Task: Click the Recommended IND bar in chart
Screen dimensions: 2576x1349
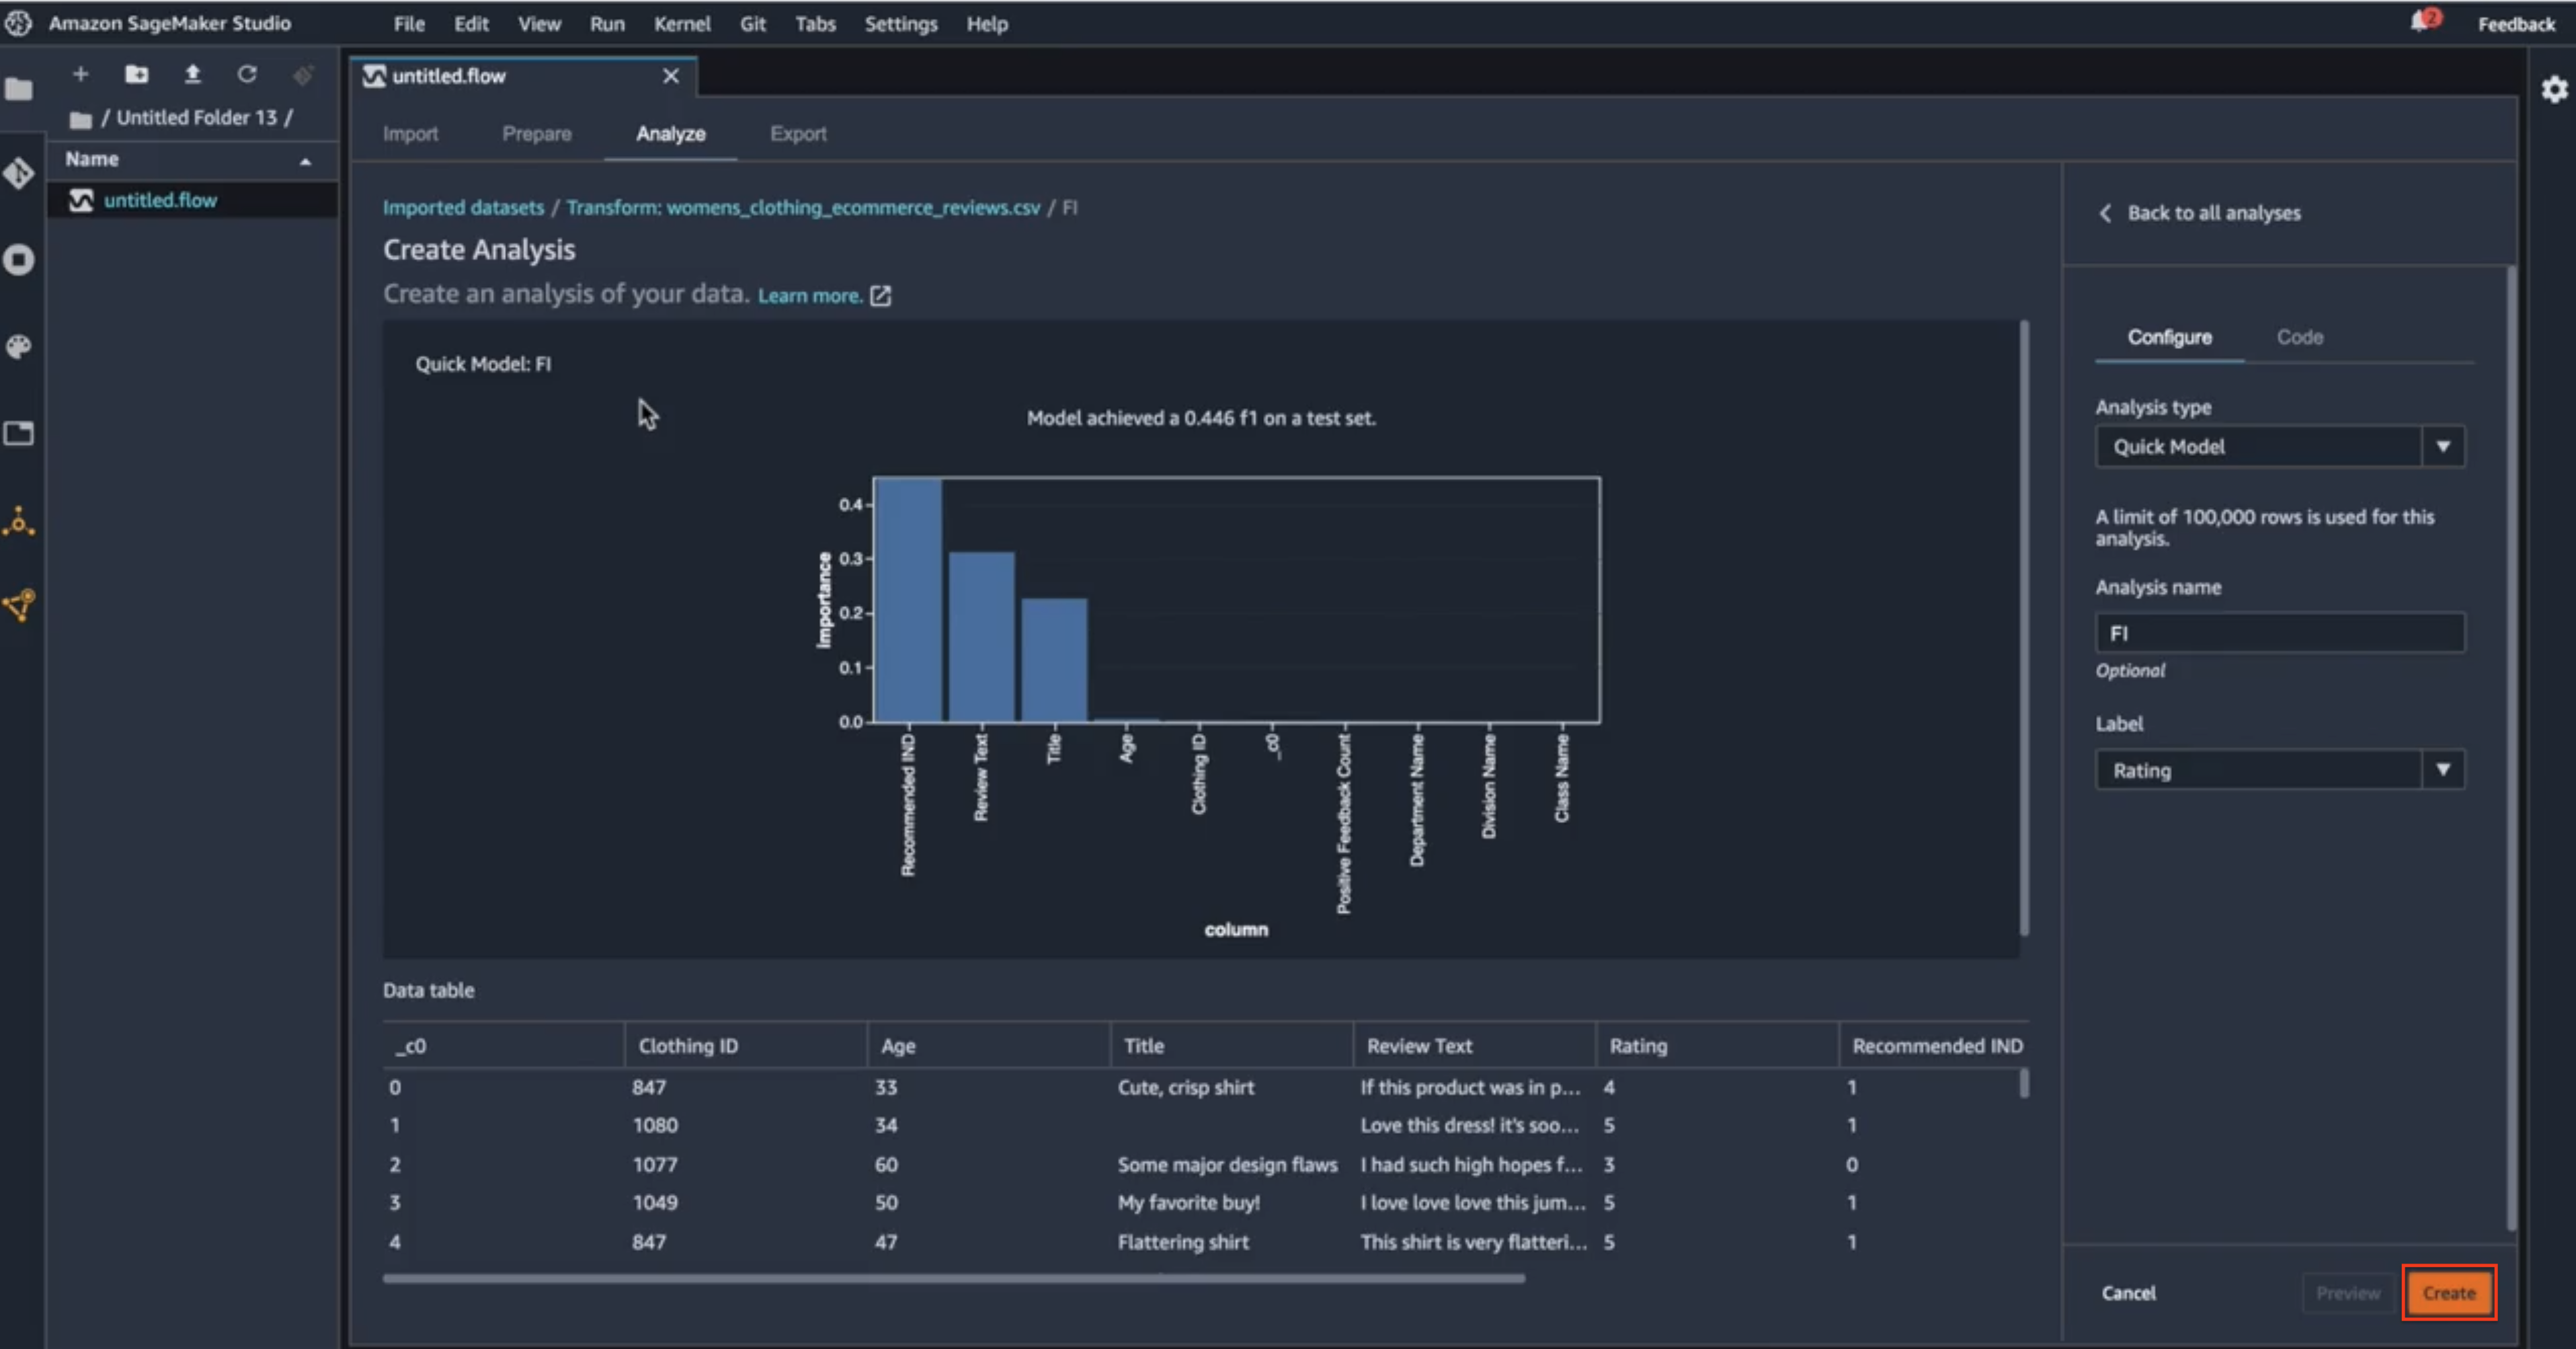Action: pyautogui.click(x=908, y=600)
